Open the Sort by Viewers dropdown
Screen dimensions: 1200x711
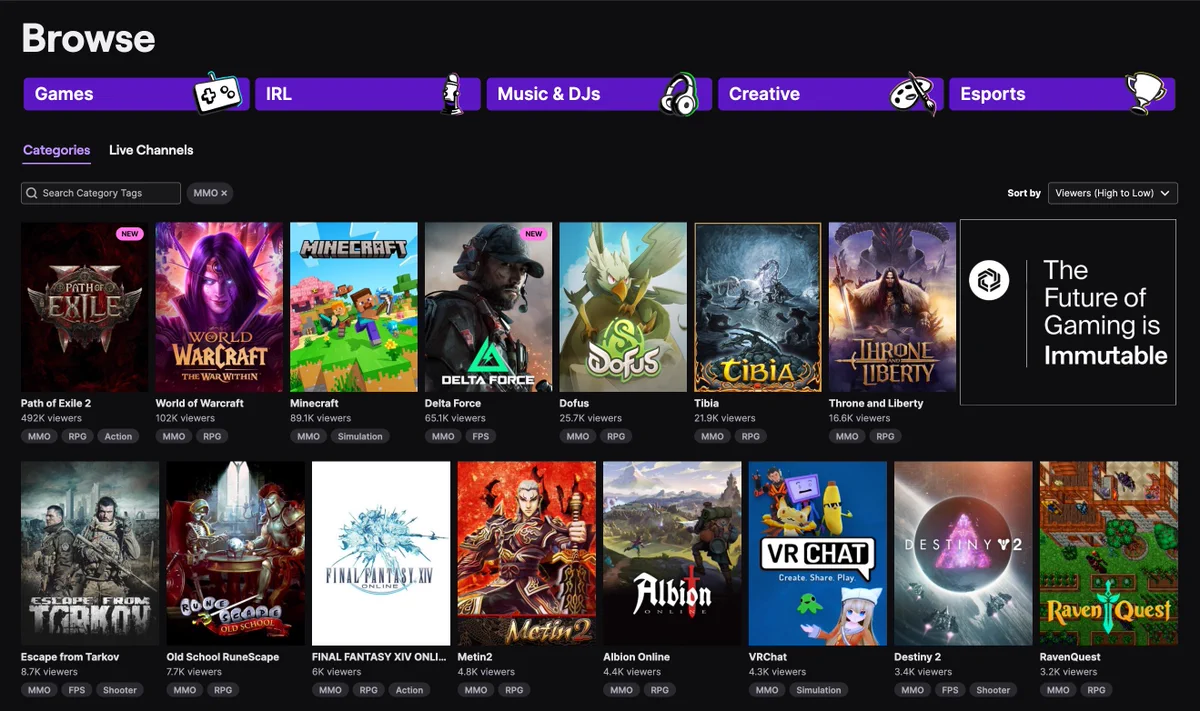click(1113, 193)
